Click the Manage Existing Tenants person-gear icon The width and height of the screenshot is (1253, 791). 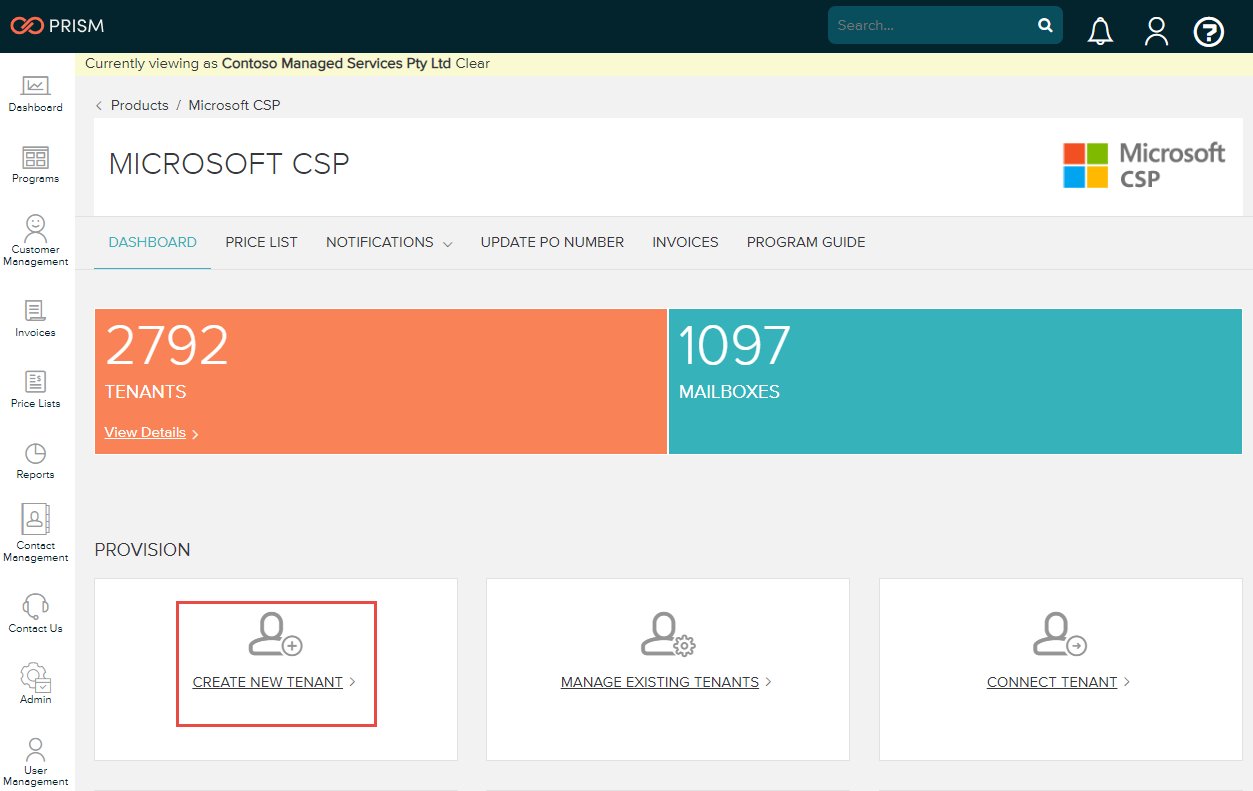[x=668, y=635]
